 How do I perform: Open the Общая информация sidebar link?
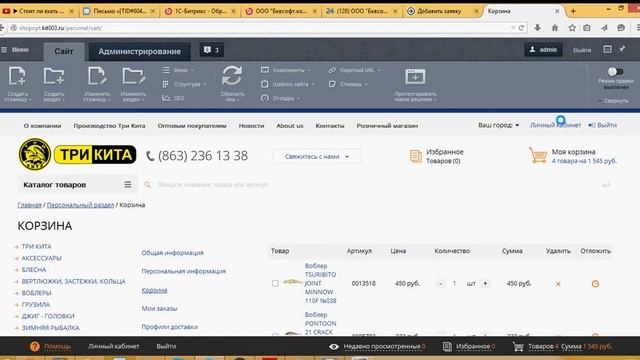click(172, 253)
